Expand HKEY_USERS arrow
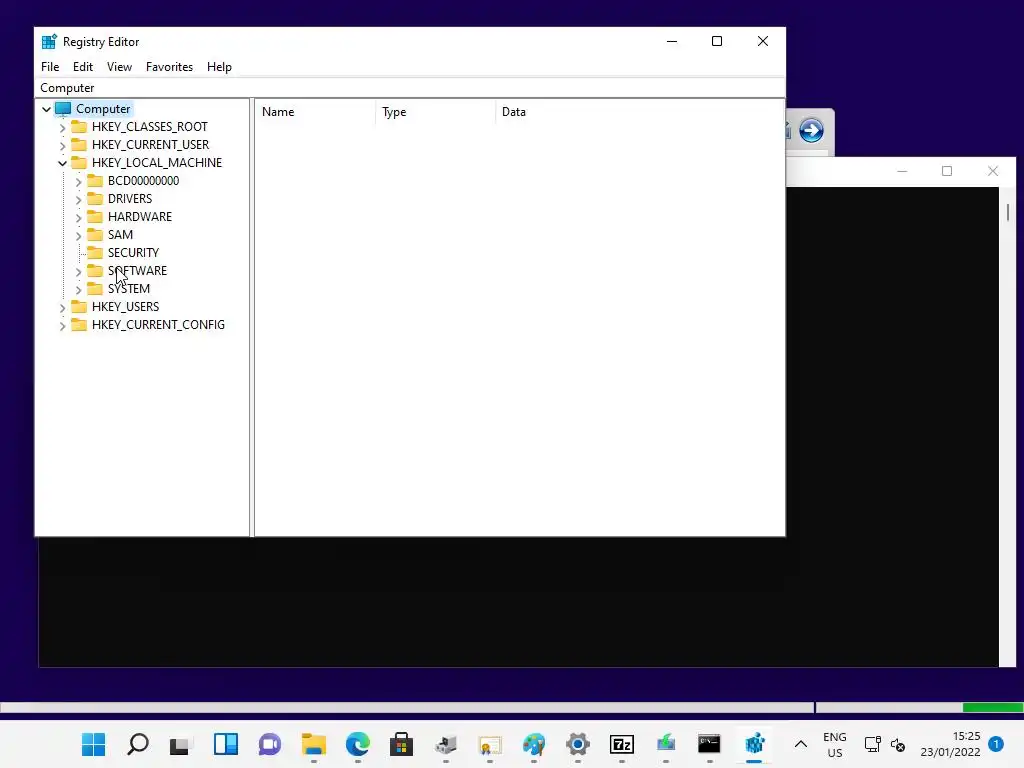Viewport: 1024px width, 768px height. tap(63, 307)
